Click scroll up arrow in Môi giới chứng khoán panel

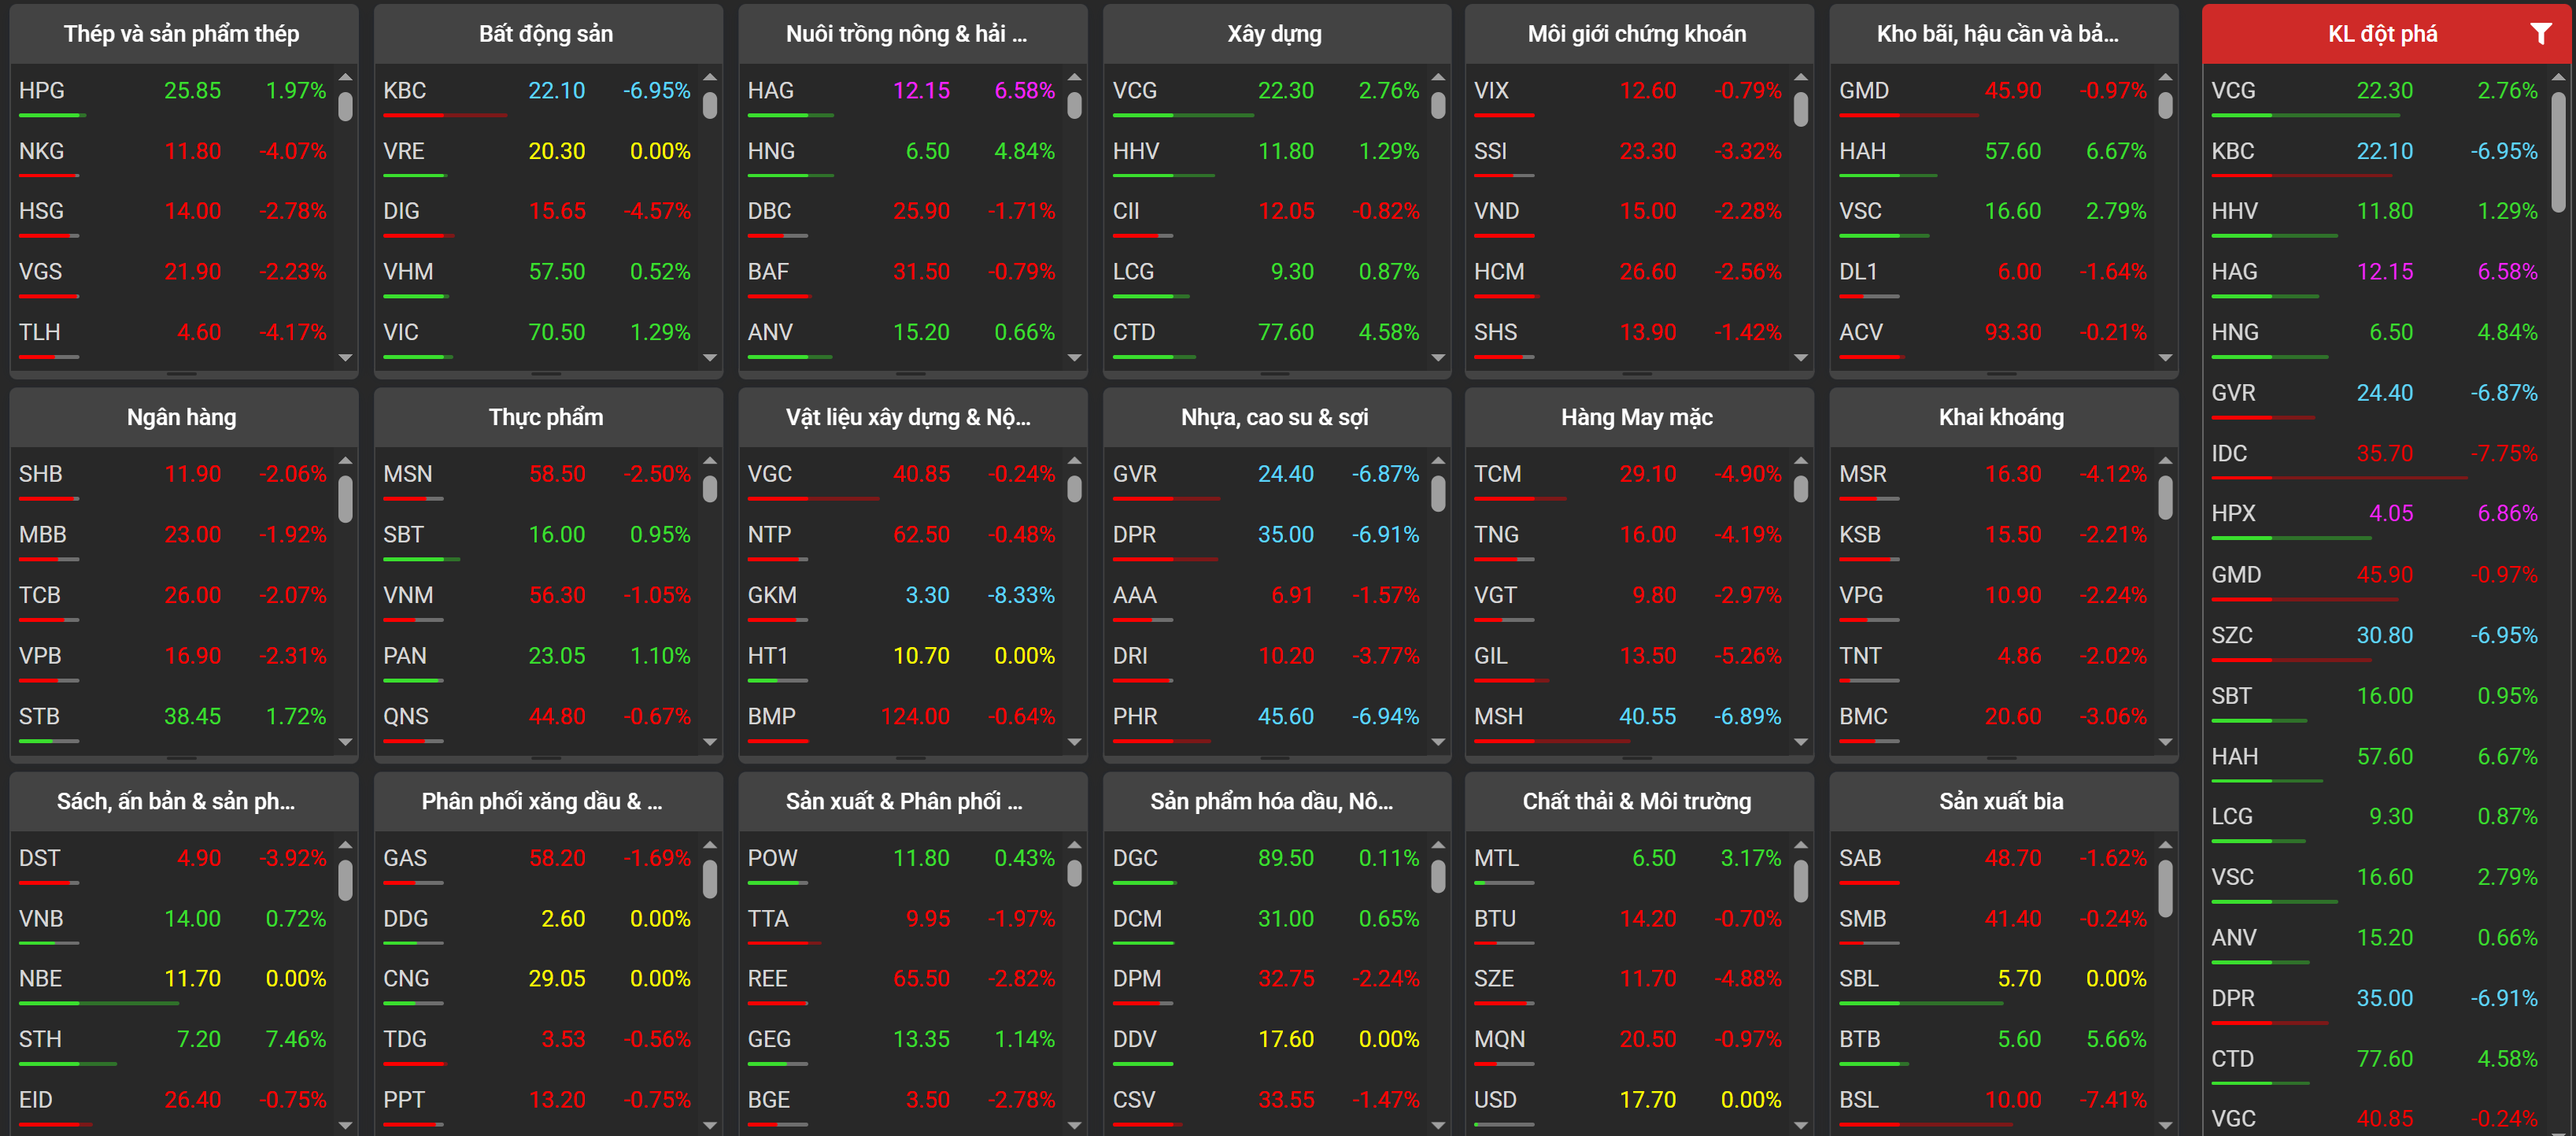pyautogui.click(x=1801, y=77)
